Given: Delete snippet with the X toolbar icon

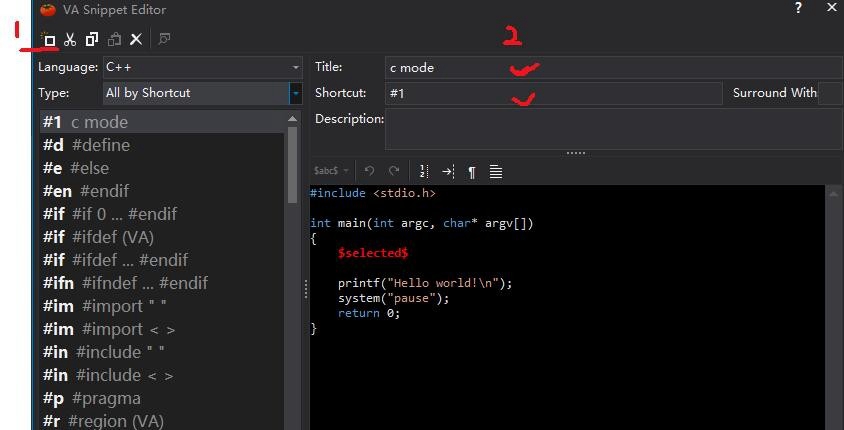Looking at the screenshot, I should (x=136, y=39).
